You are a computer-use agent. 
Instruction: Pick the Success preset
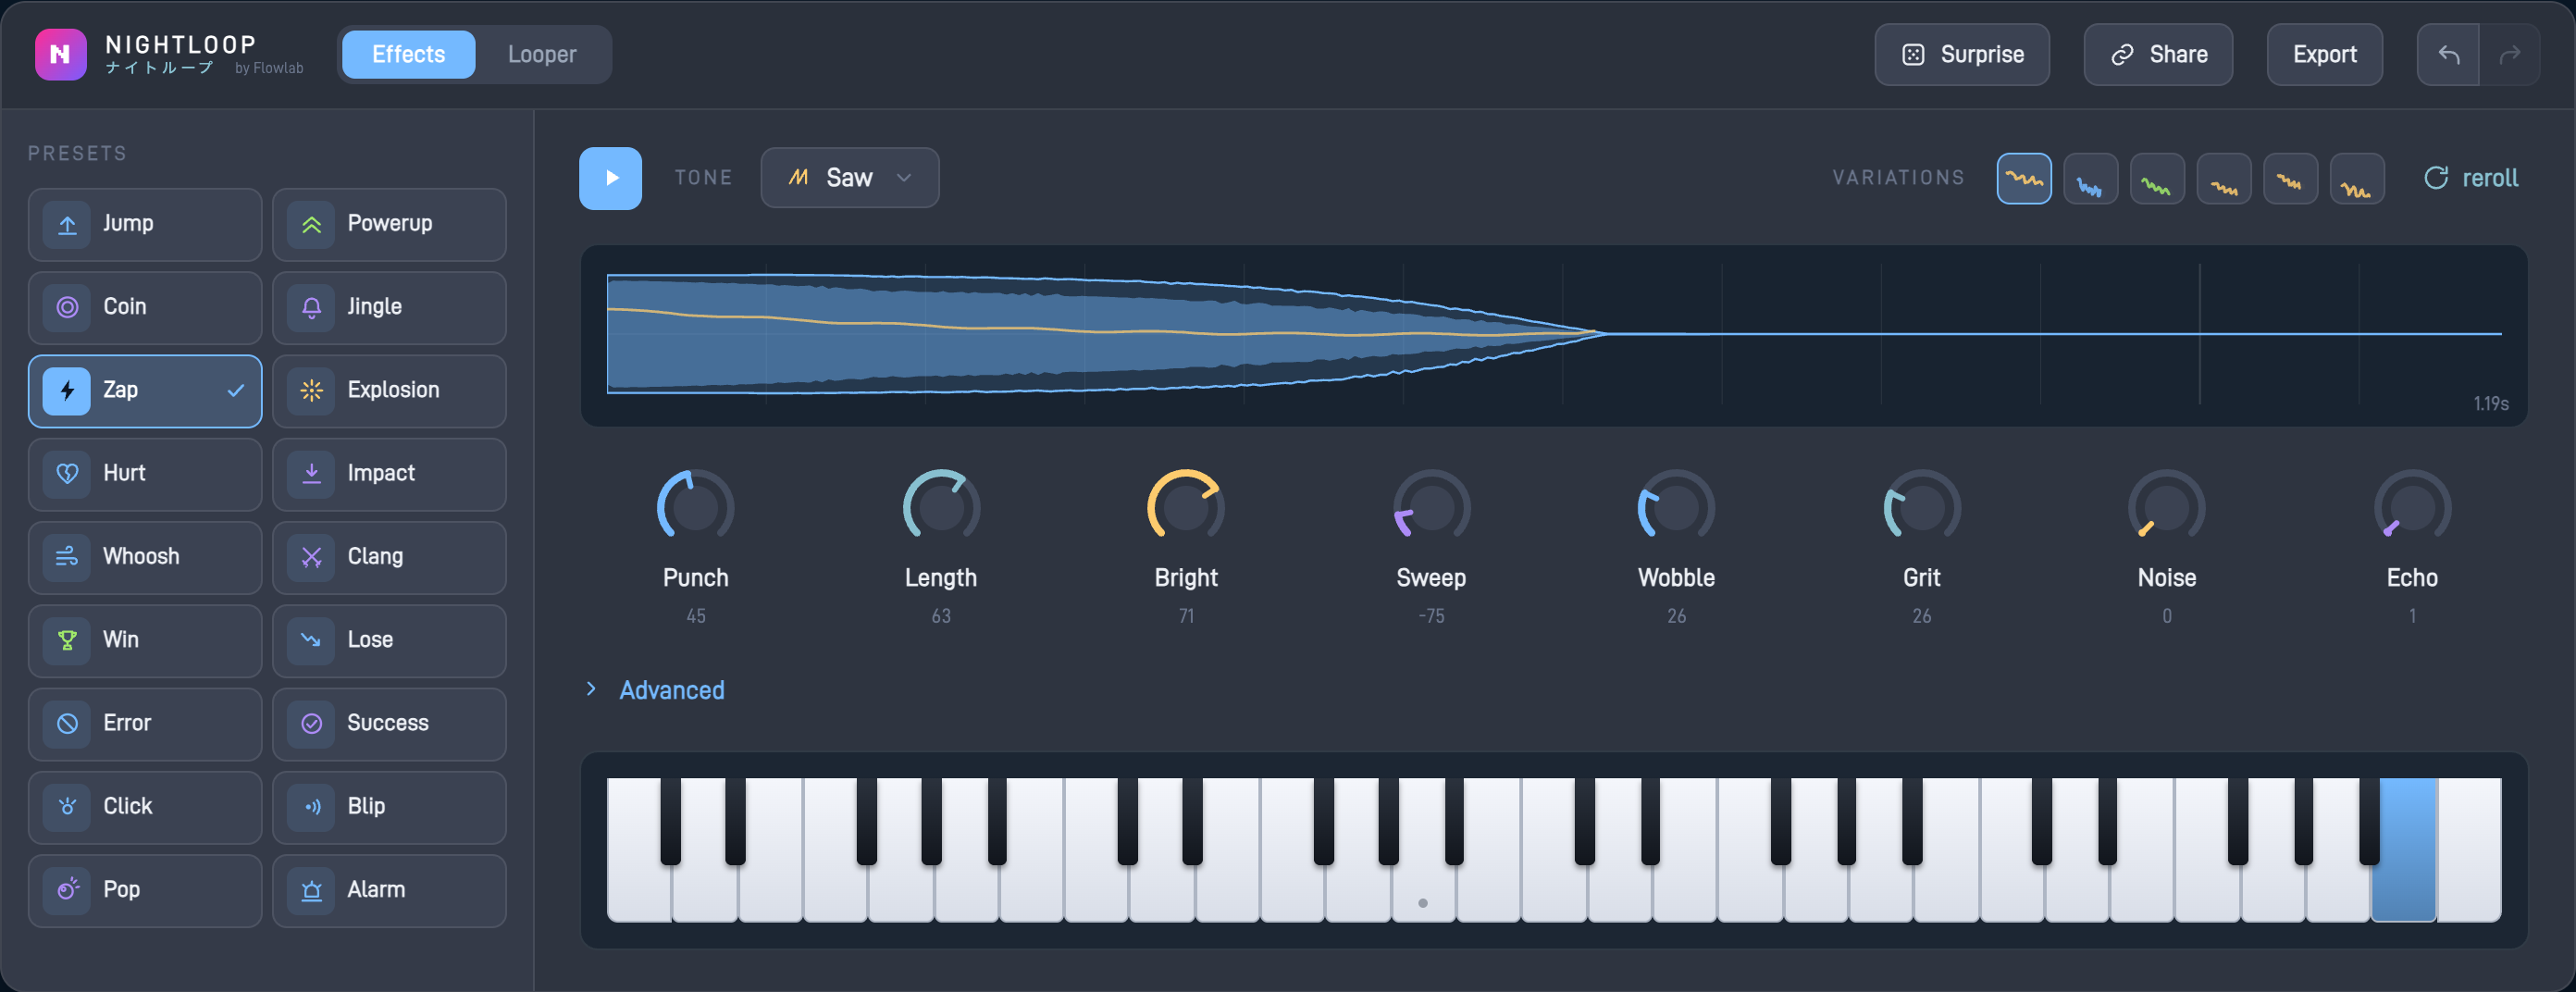(389, 723)
